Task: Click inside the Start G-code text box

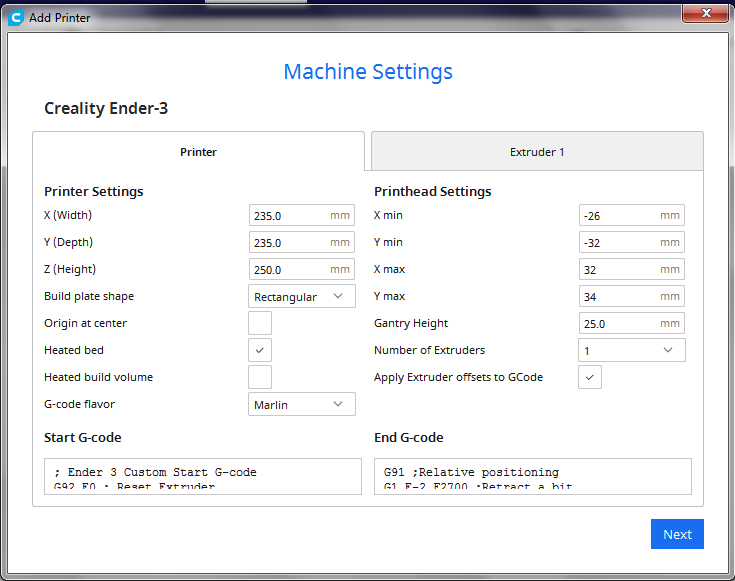Action: coord(203,476)
